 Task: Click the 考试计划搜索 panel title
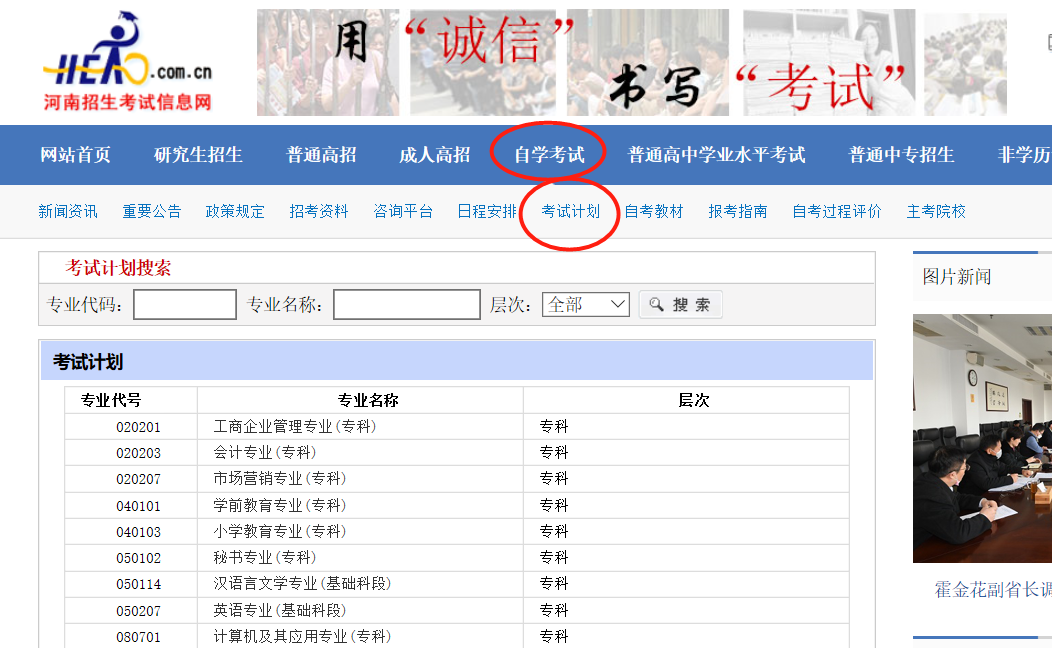[118, 268]
